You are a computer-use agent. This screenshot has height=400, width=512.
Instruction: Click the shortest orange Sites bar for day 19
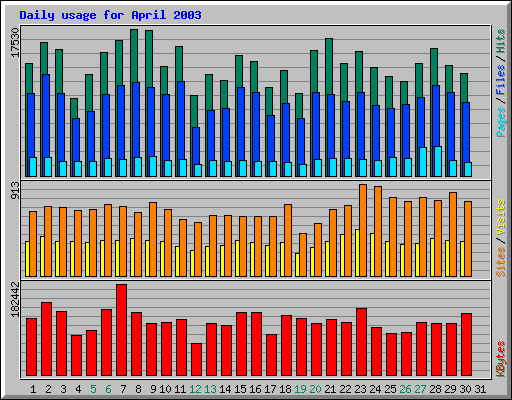303,255
